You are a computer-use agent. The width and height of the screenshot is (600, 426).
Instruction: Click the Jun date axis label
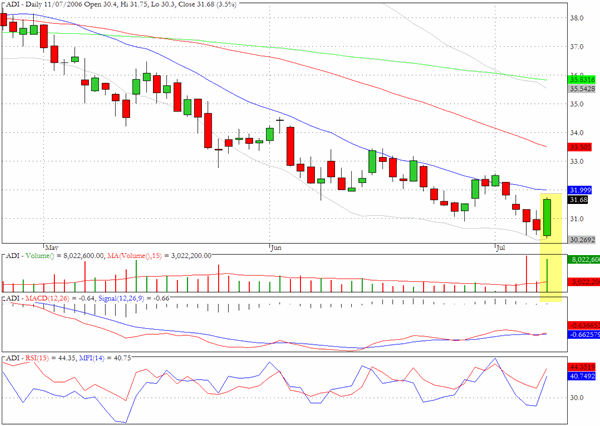click(276, 248)
